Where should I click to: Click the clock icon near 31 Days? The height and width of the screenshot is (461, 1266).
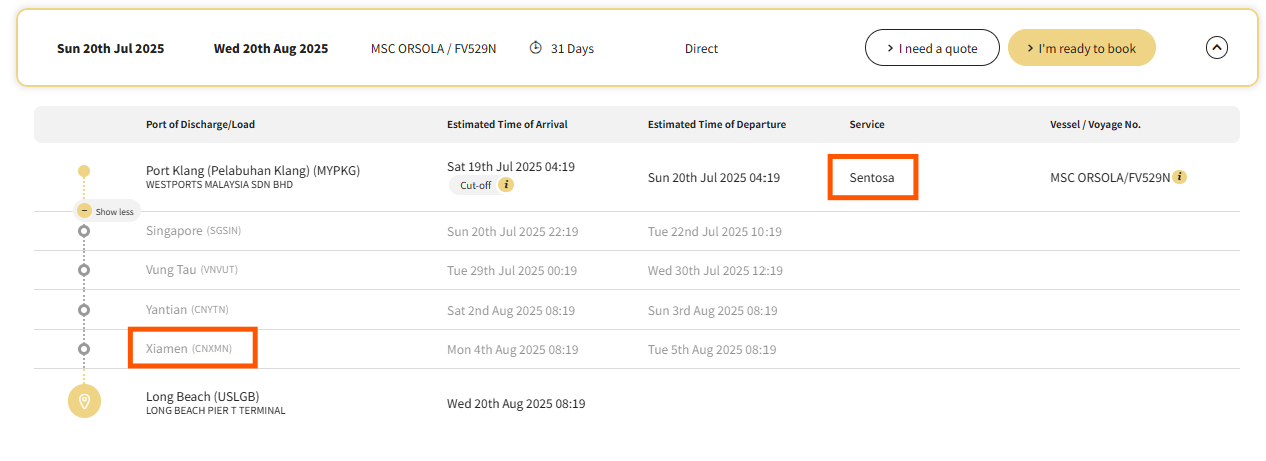(x=536, y=48)
